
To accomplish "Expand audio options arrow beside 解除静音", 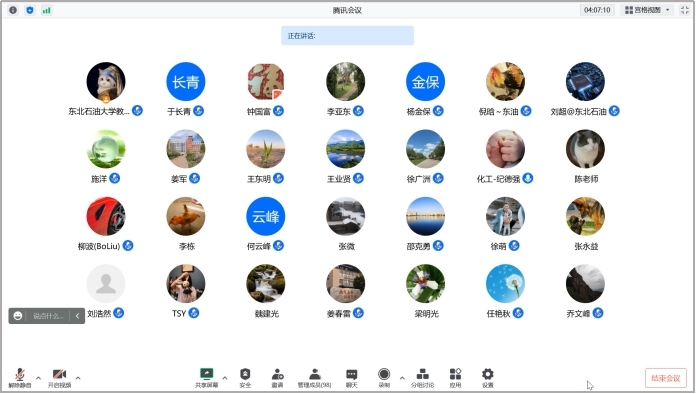I will coord(38,378).
